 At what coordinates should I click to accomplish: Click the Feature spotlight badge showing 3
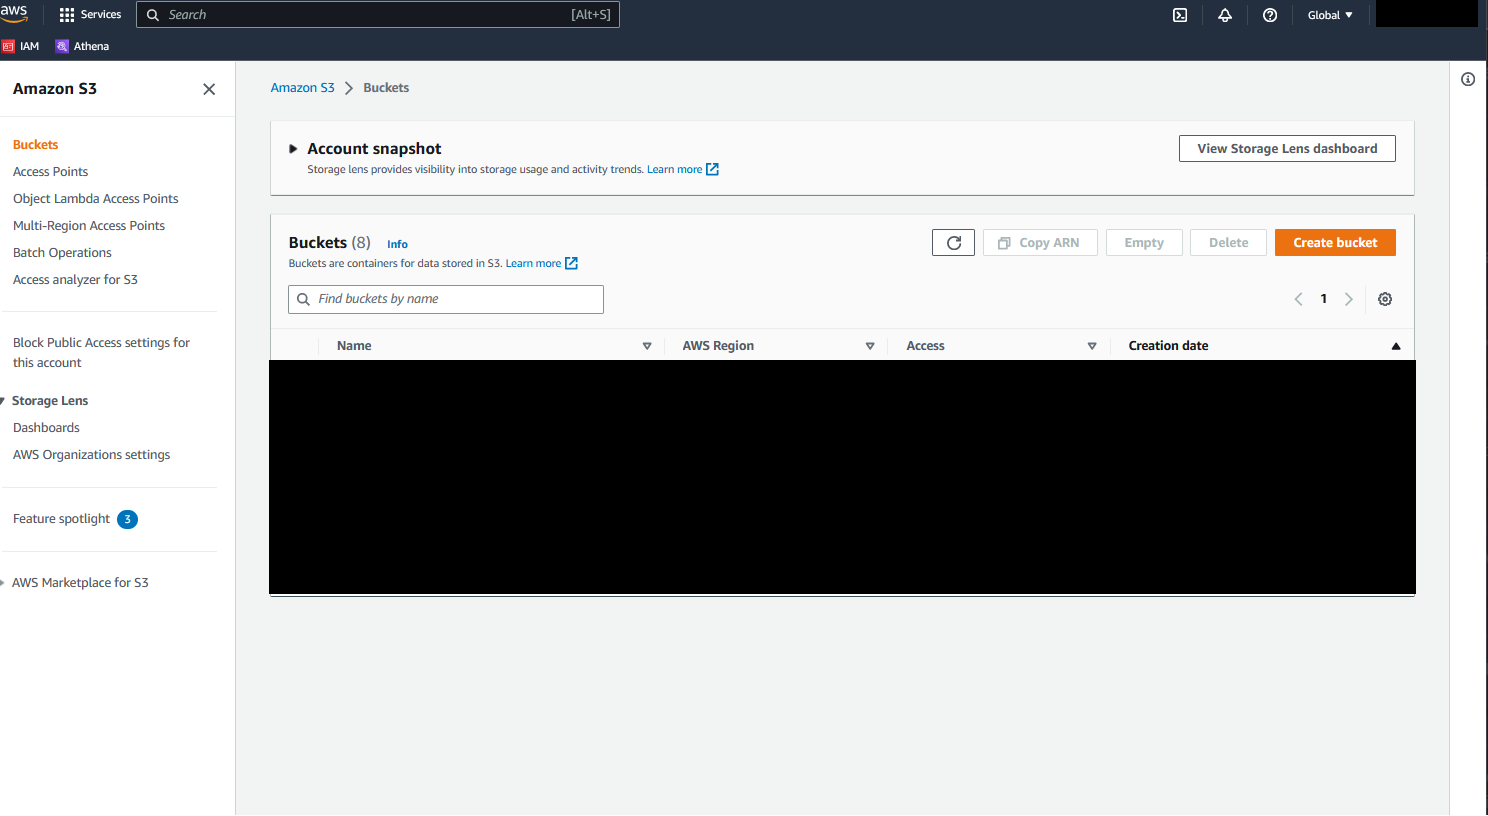click(127, 519)
